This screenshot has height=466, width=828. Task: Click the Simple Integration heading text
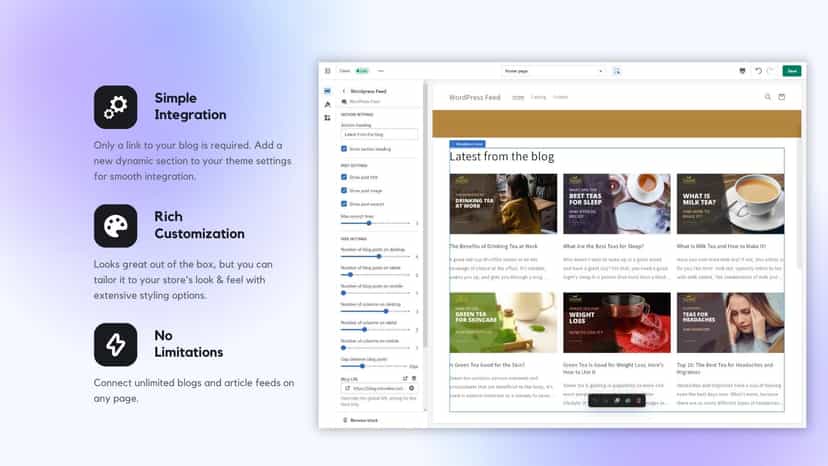(190, 106)
